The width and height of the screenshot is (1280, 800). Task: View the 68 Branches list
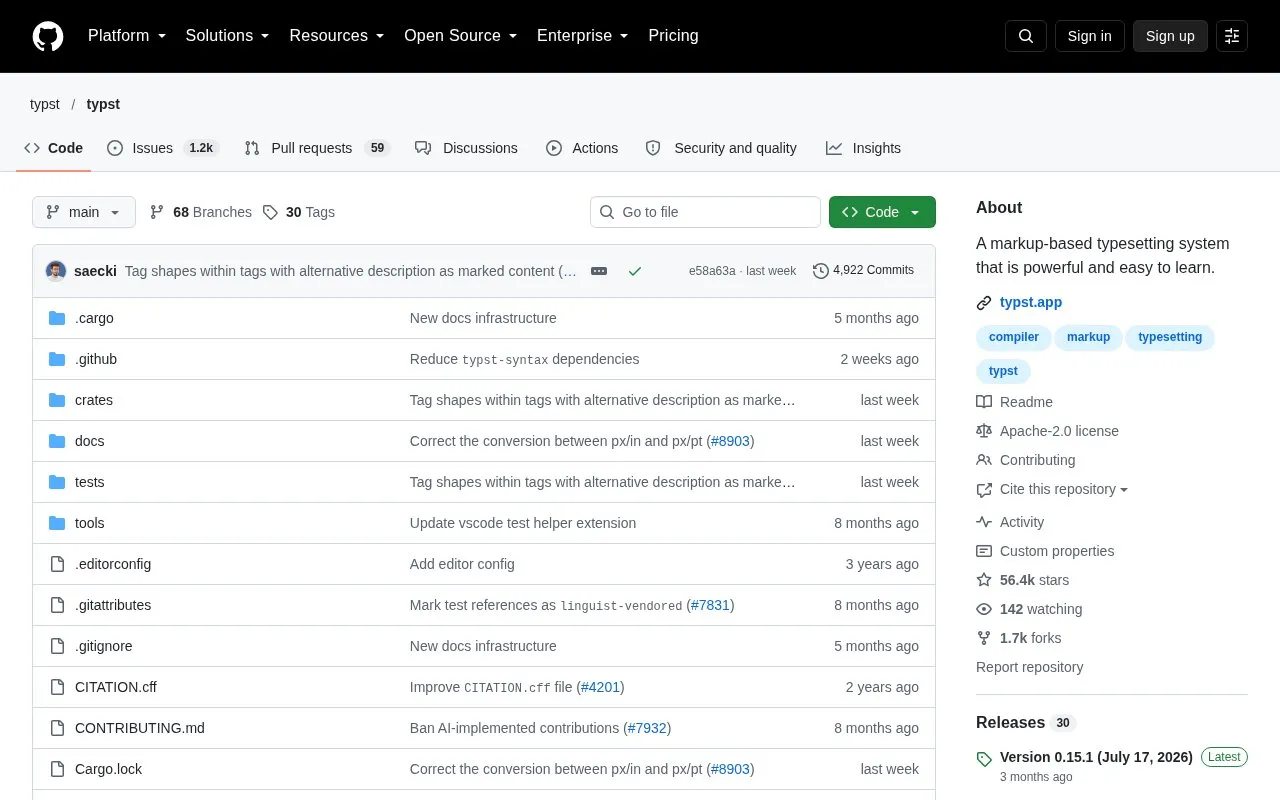[x=201, y=212]
